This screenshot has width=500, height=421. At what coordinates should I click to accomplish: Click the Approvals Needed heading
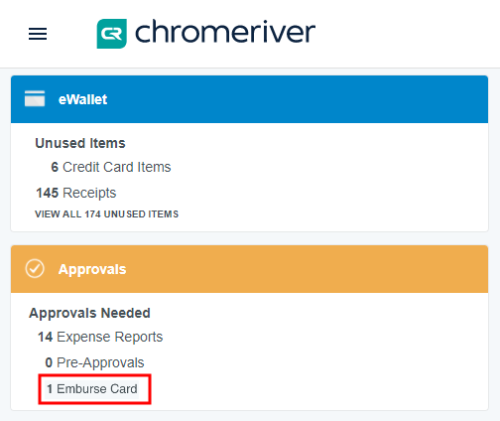(90, 313)
